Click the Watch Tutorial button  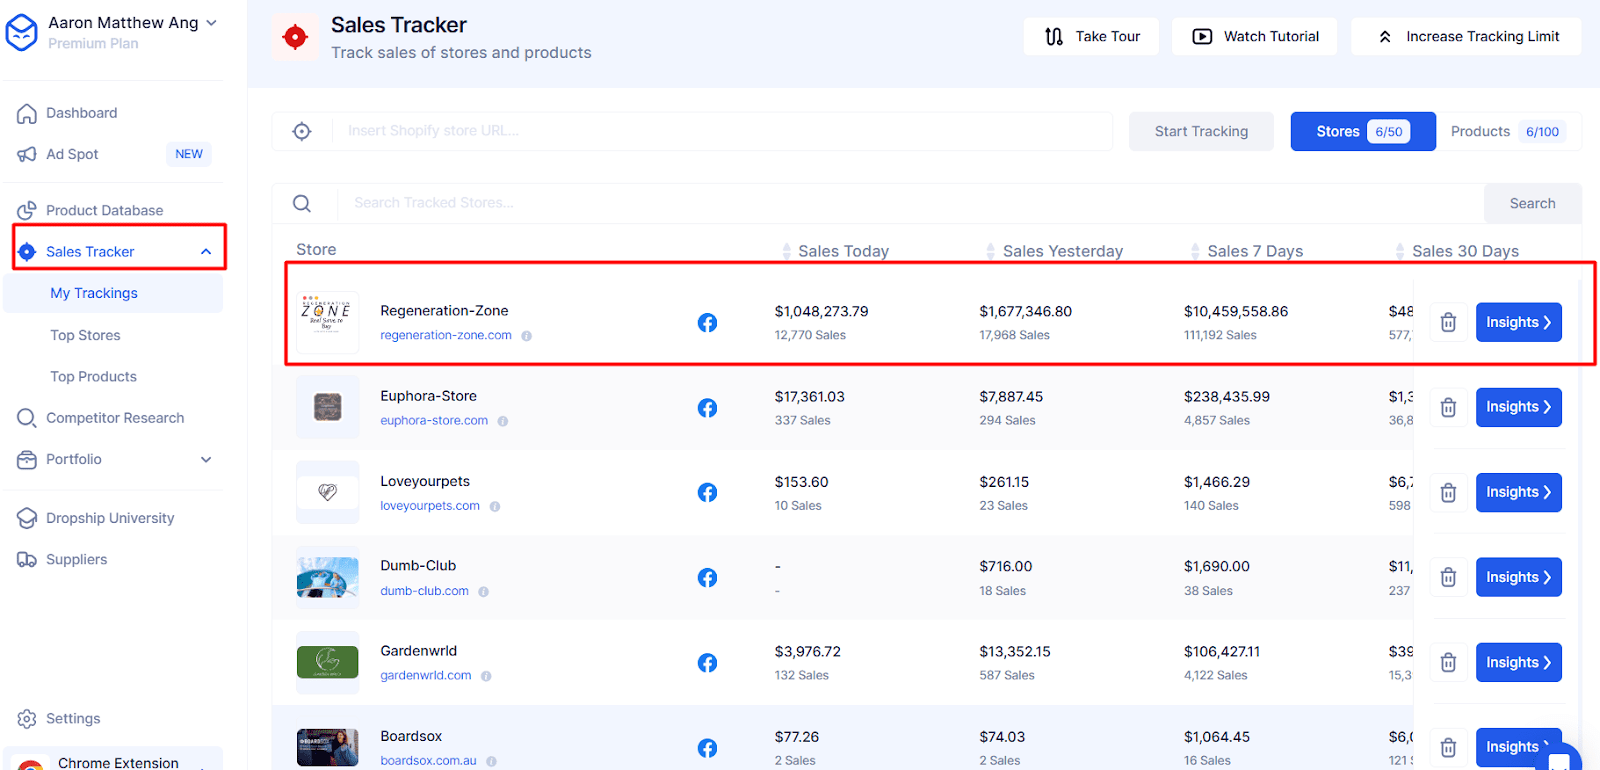point(1255,36)
